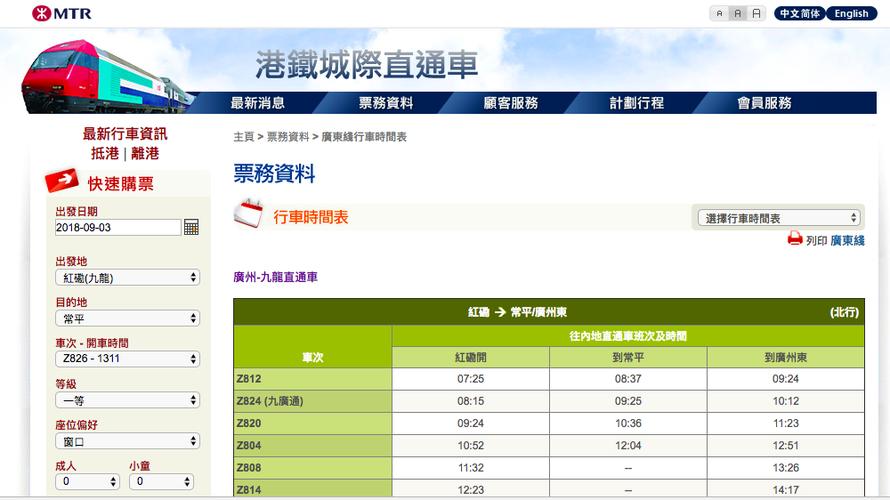Viewport: 890px width, 500px height.
Task: Click the Z824 (九廣通) row label
Action: pos(270,401)
